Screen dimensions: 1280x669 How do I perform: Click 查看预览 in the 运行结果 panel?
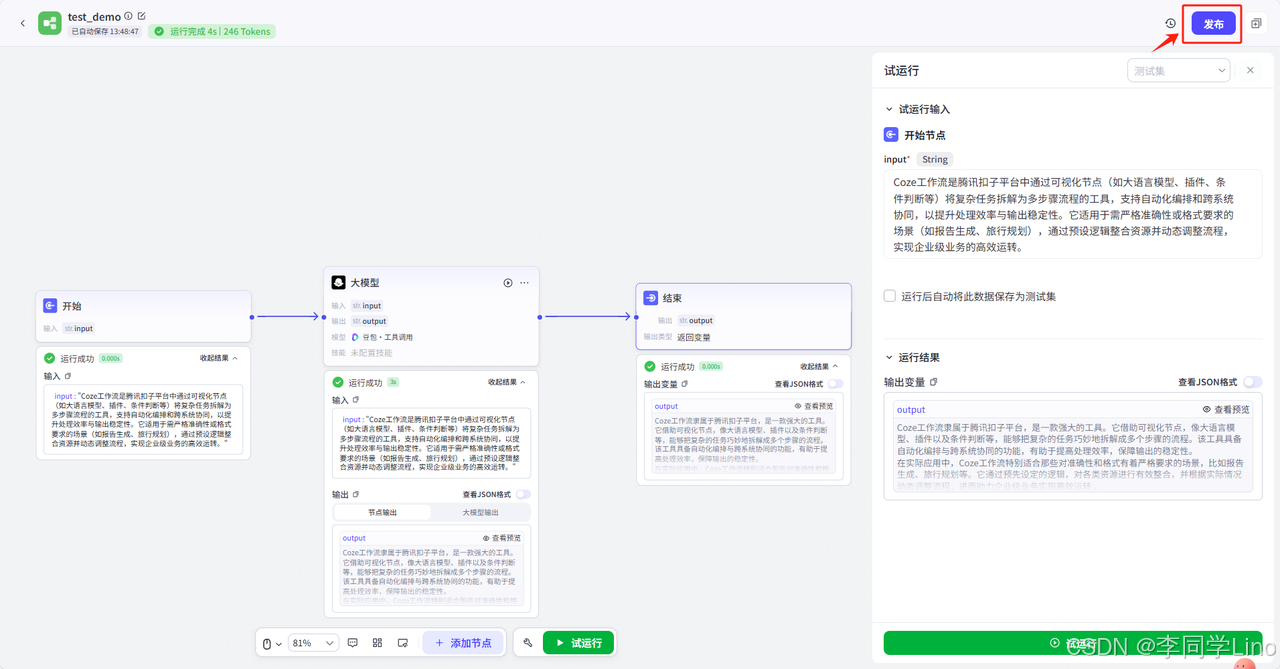(1225, 409)
